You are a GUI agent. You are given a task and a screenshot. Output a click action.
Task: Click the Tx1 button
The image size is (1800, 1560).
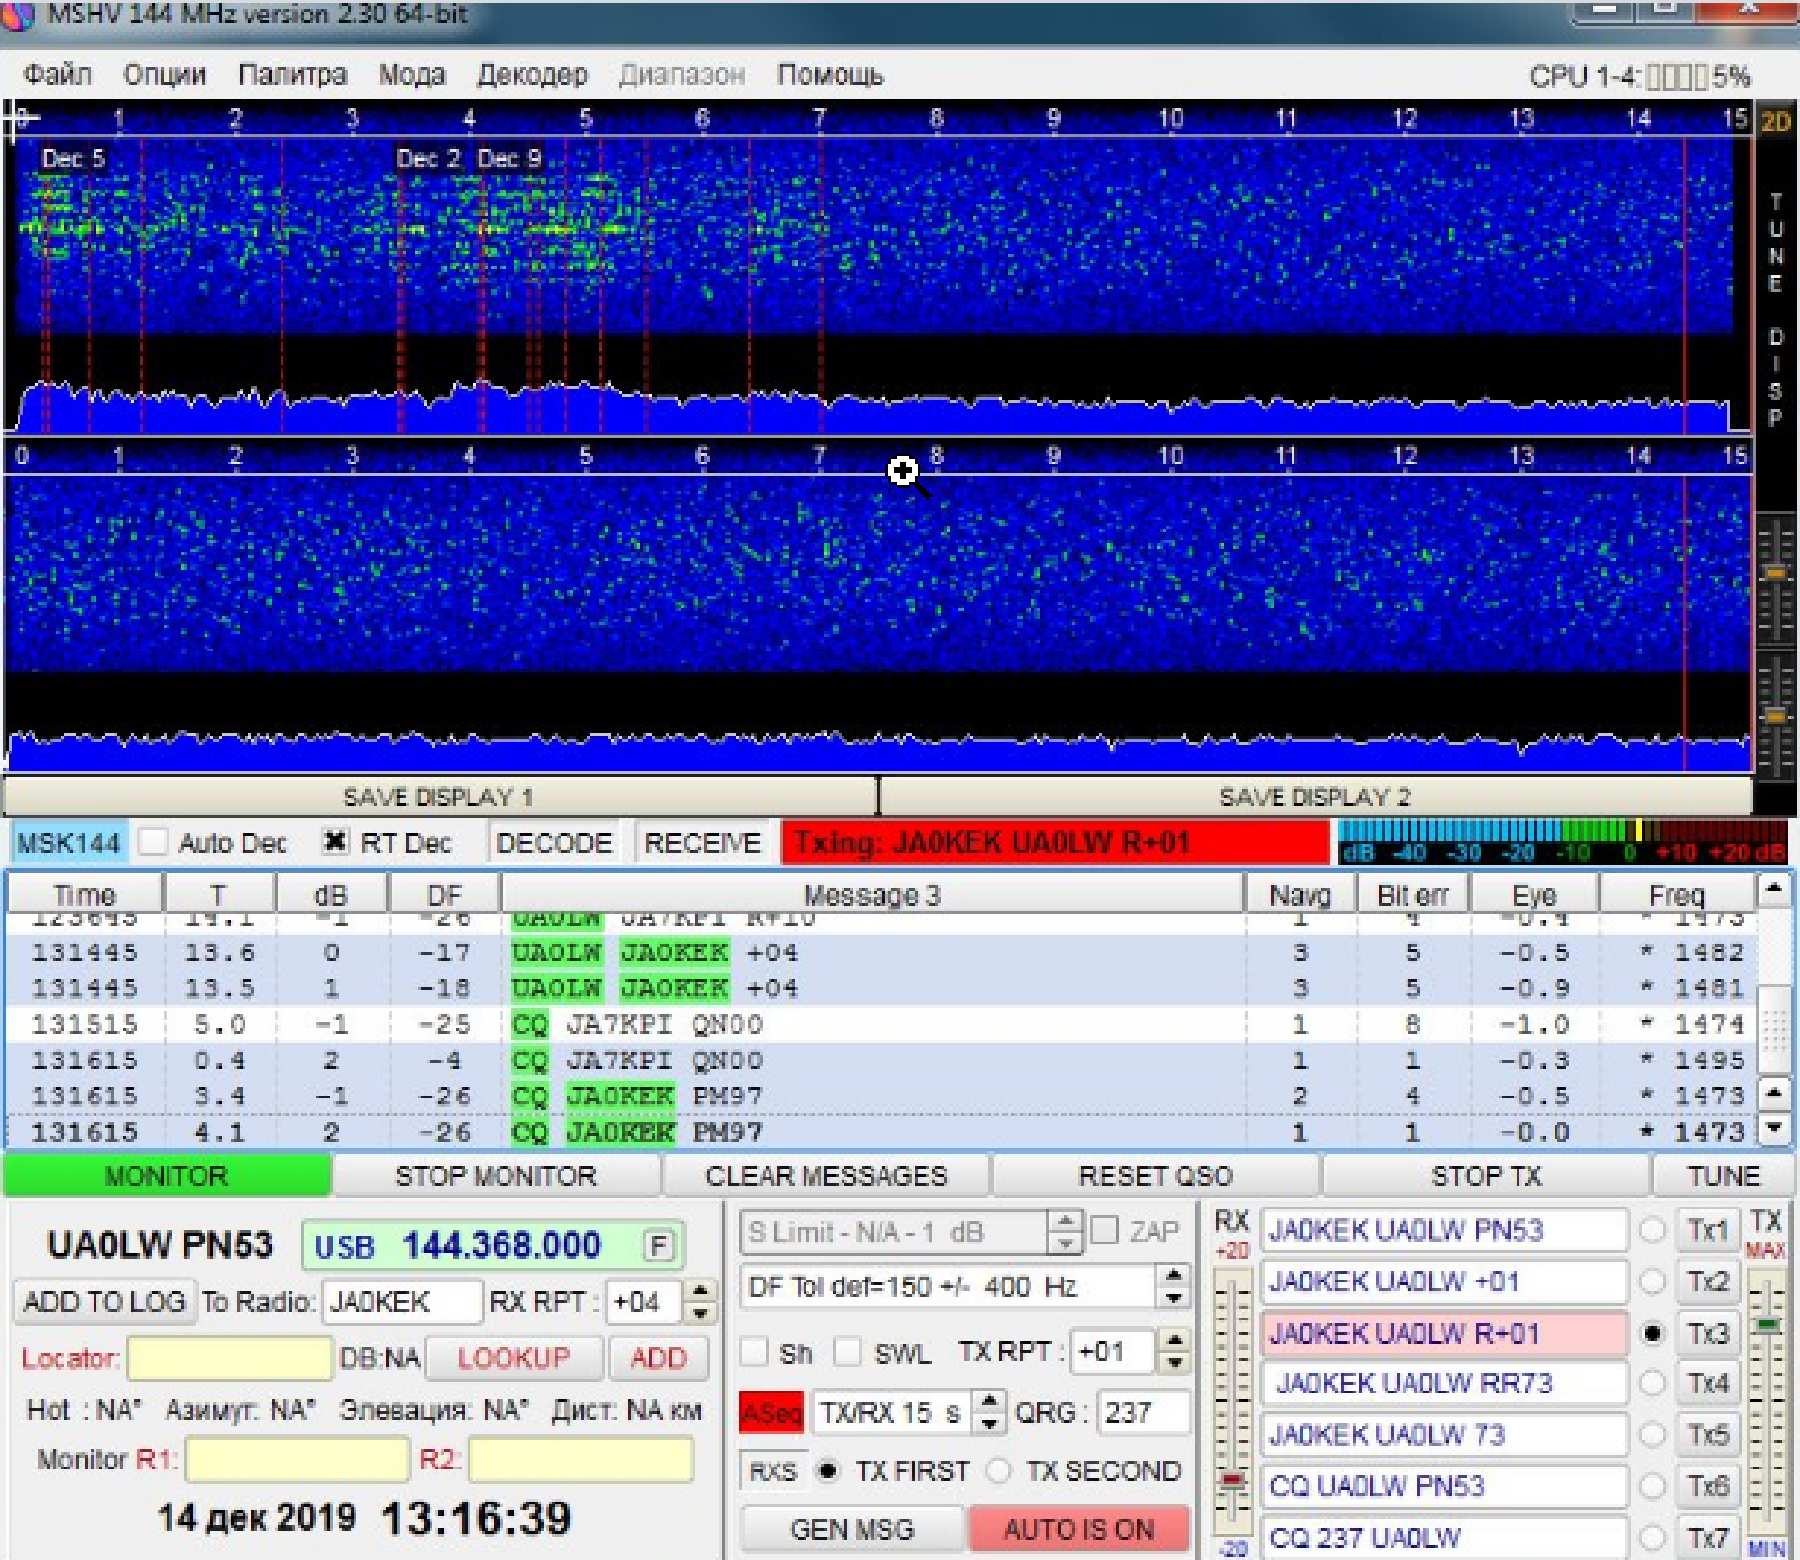[1708, 1230]
